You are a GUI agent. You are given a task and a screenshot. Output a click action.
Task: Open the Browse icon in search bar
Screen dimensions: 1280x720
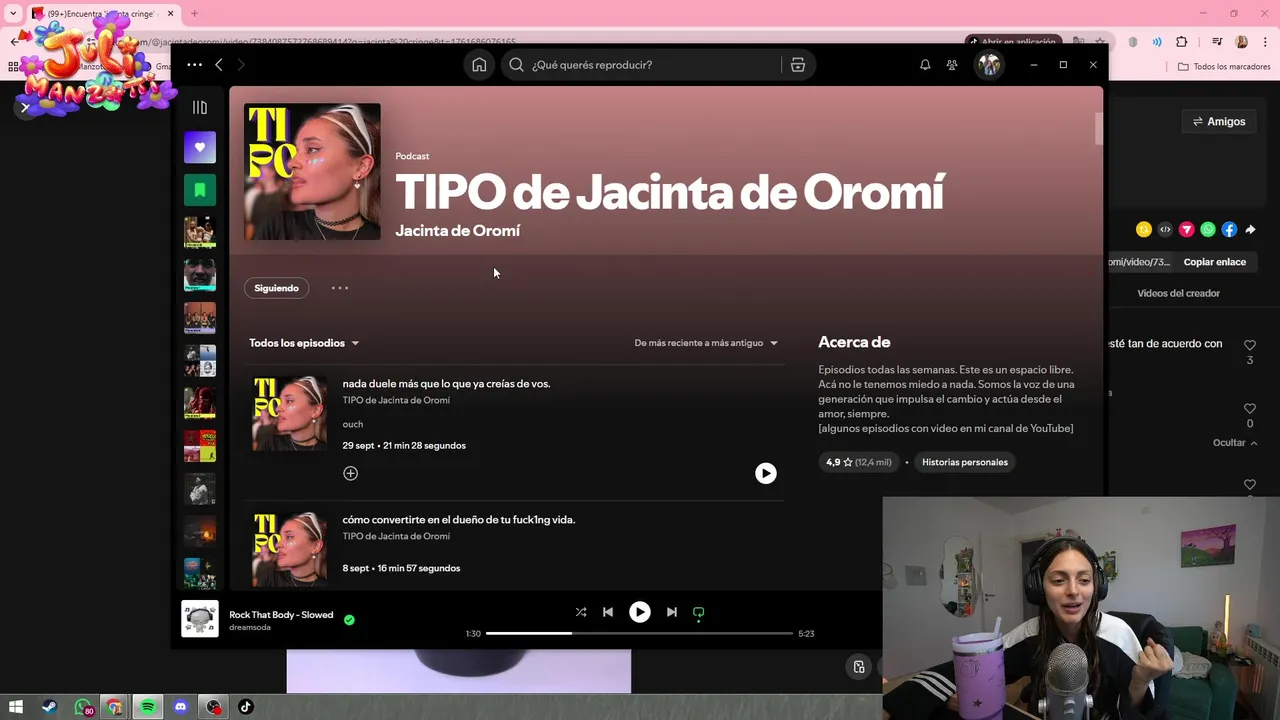point(797,65)
